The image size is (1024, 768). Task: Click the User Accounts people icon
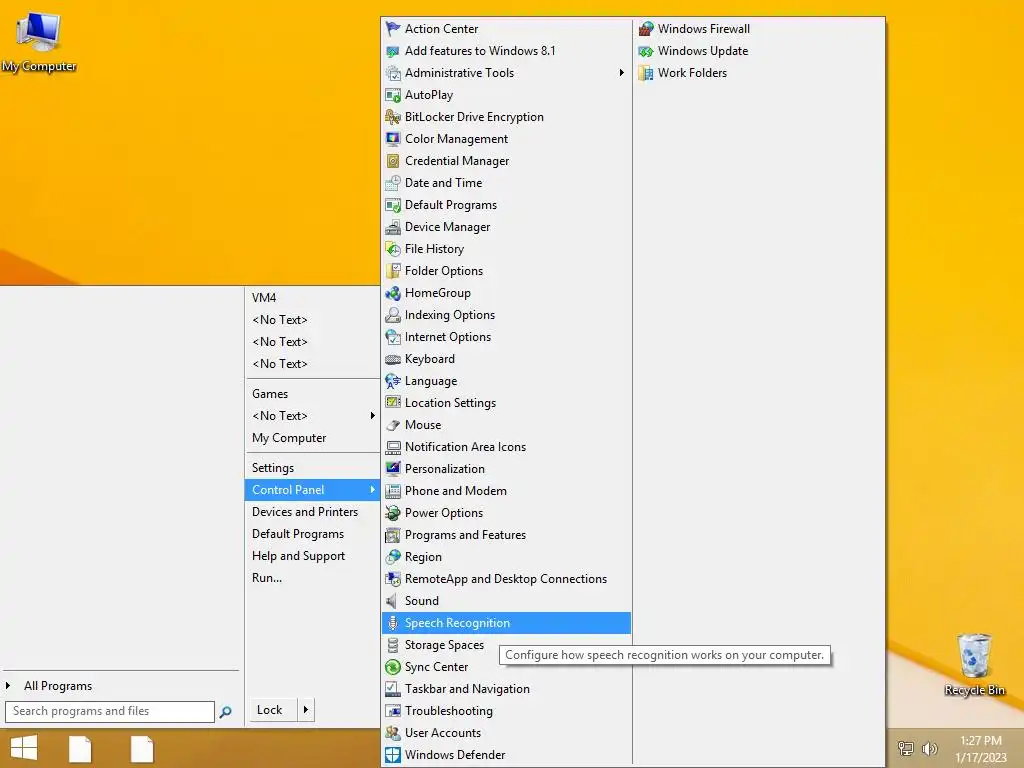coord(392,733)
